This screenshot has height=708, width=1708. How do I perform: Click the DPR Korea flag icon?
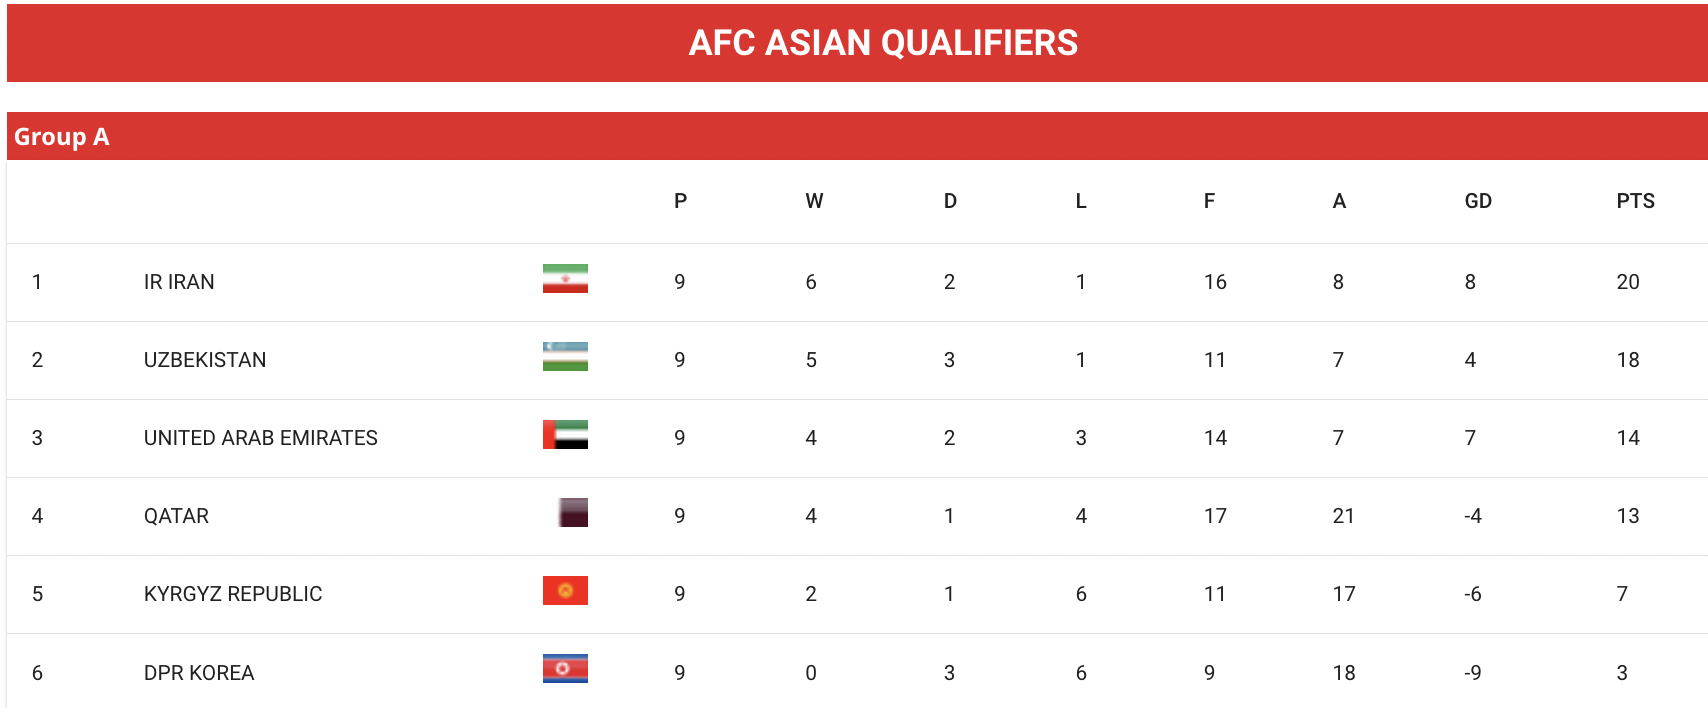pyautogui.click(x=565, y=668)
